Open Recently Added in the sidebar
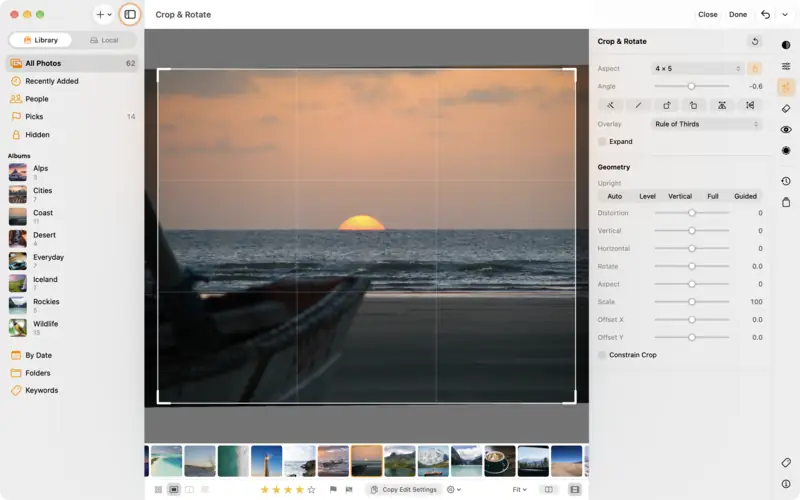This screenshot has width=800, height=500. 72,81
